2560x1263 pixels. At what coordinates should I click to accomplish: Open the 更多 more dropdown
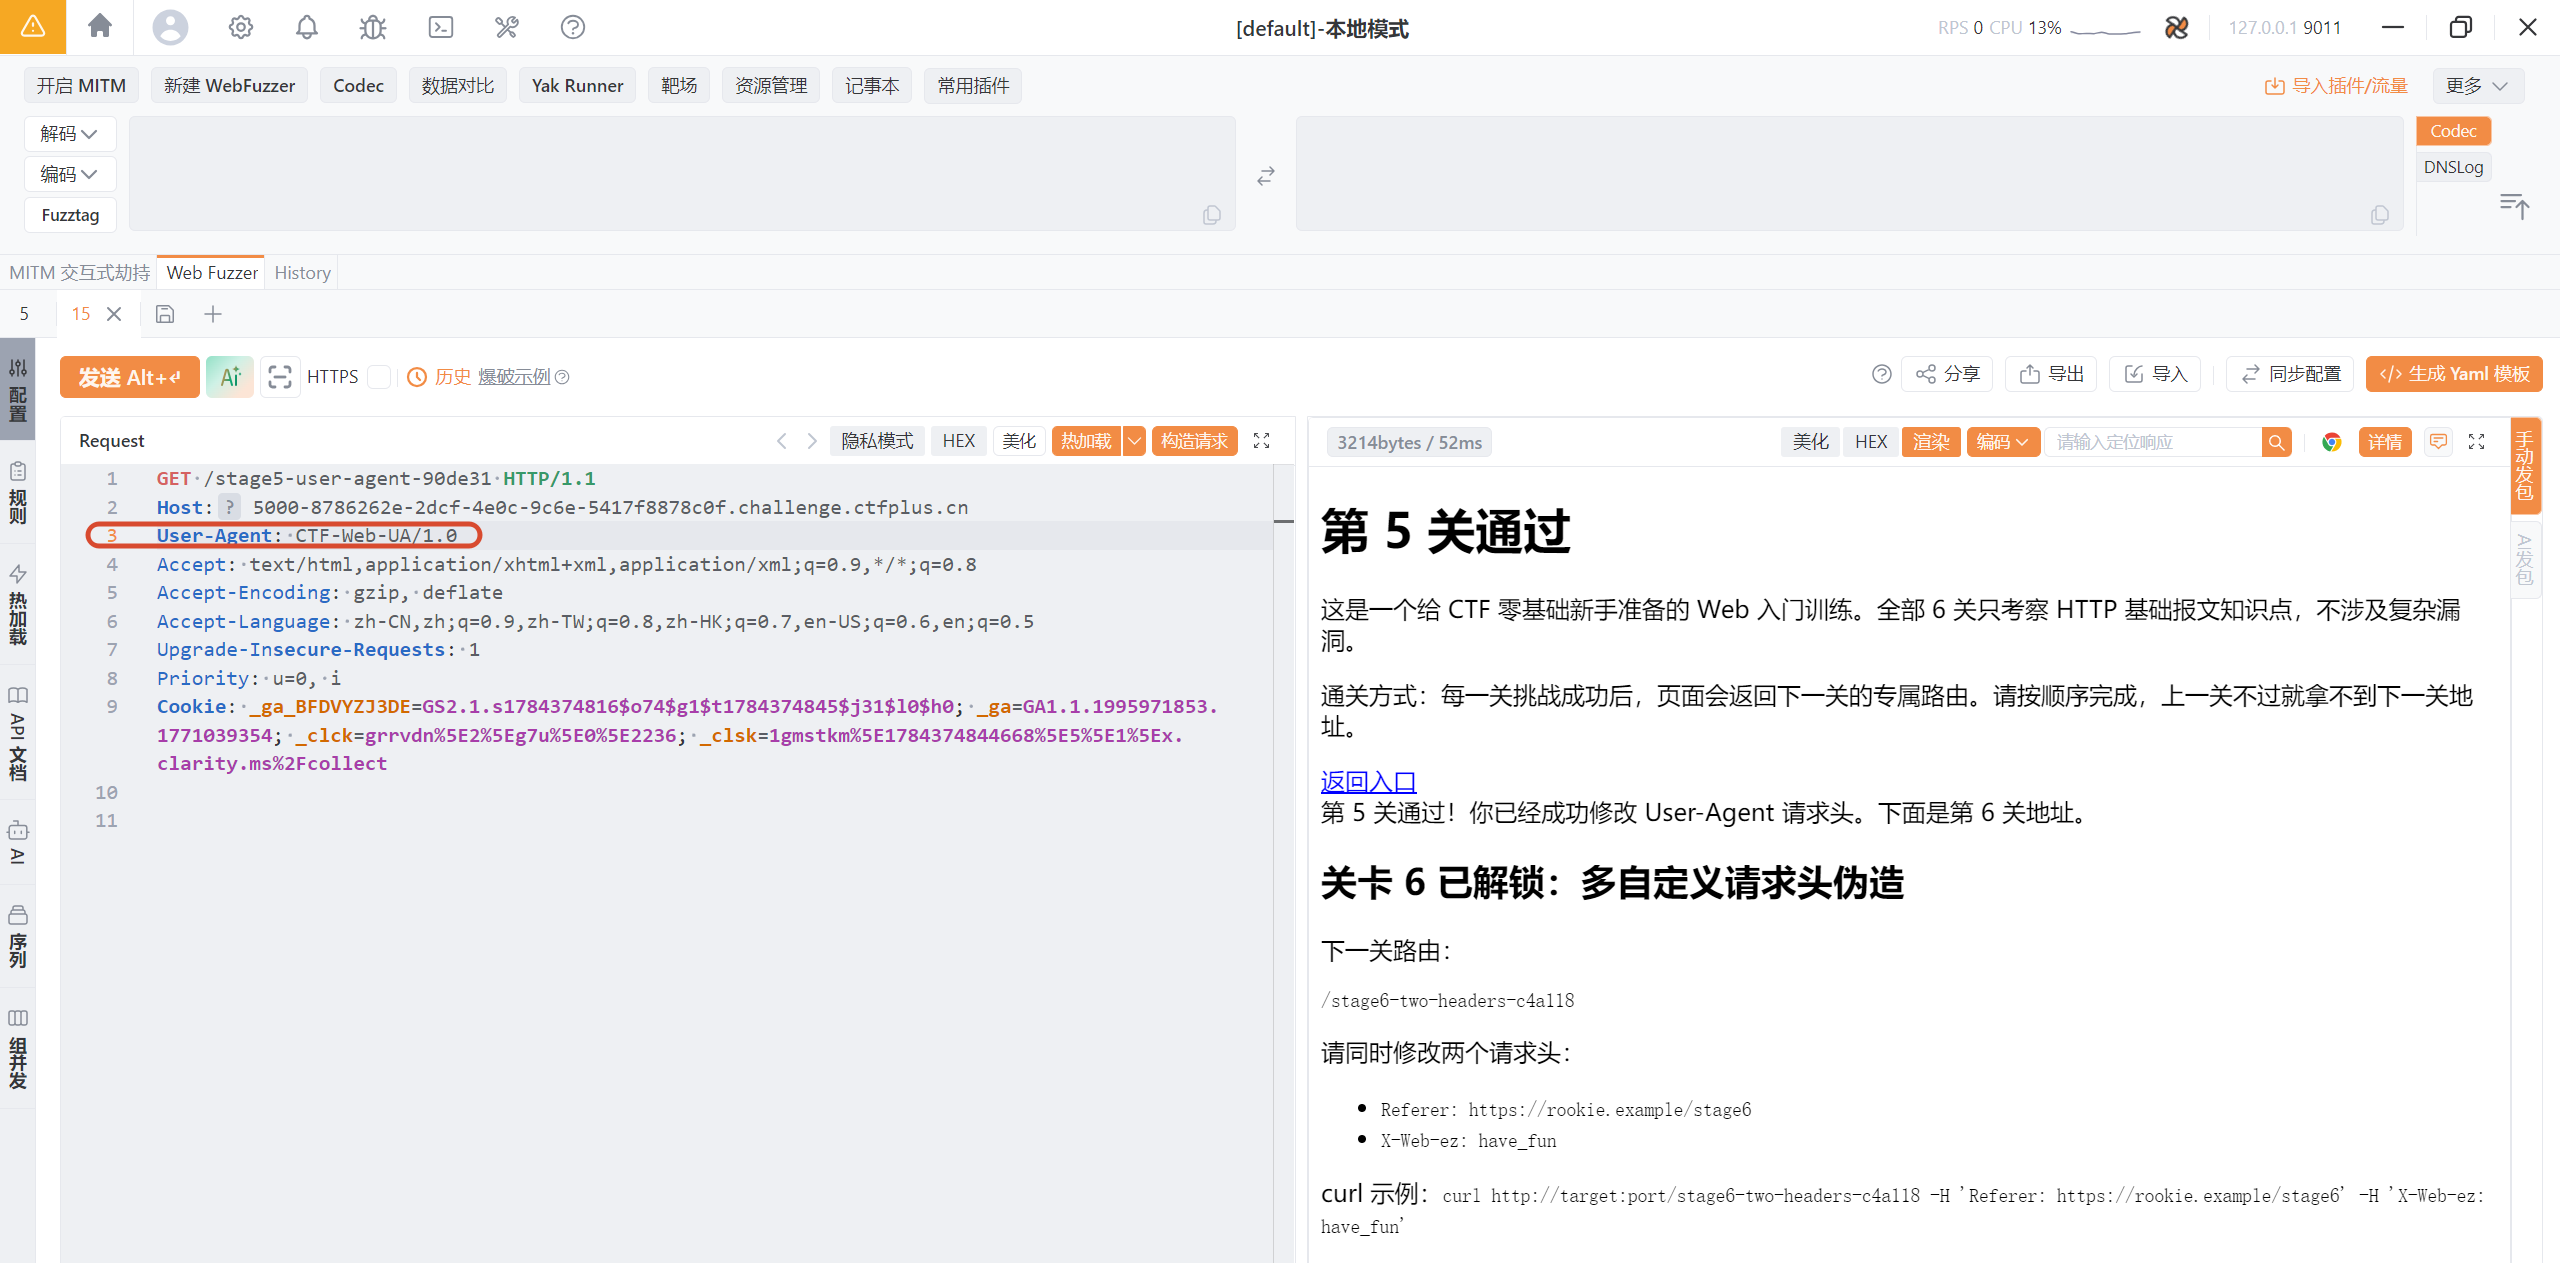click(2477, 86)
